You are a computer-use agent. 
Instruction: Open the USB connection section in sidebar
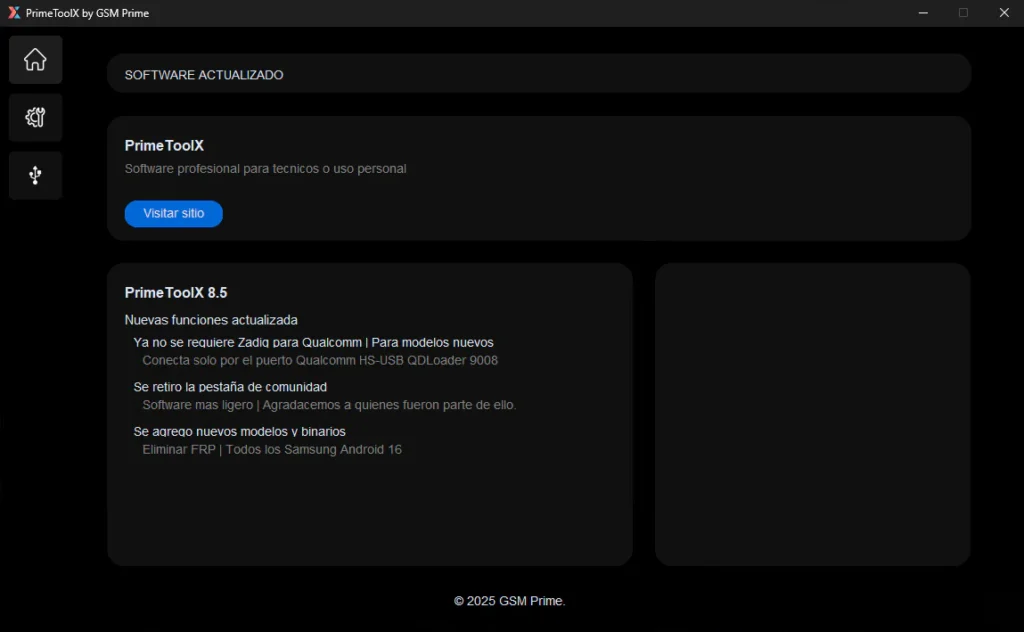pyautogui.click(x=35, y=176)
